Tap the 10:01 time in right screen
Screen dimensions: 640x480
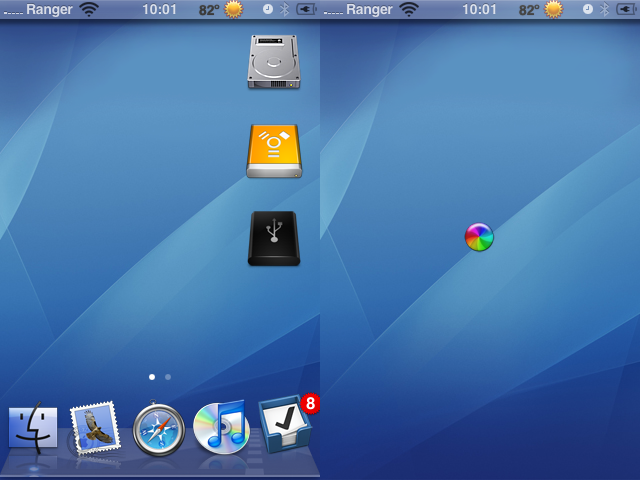(x=479, y=9)
